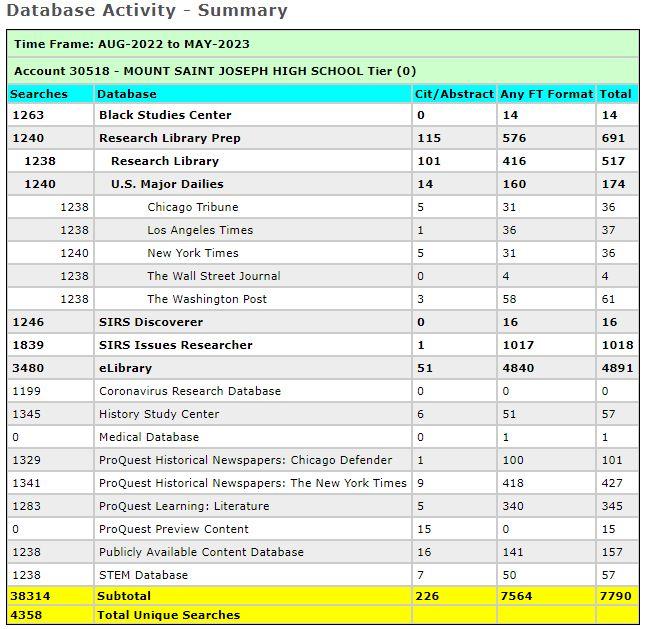This screenshot has width=658, height=629.
Task: Click searches value 1329 for Chicago Defender
Action: [x=26, y=460]
